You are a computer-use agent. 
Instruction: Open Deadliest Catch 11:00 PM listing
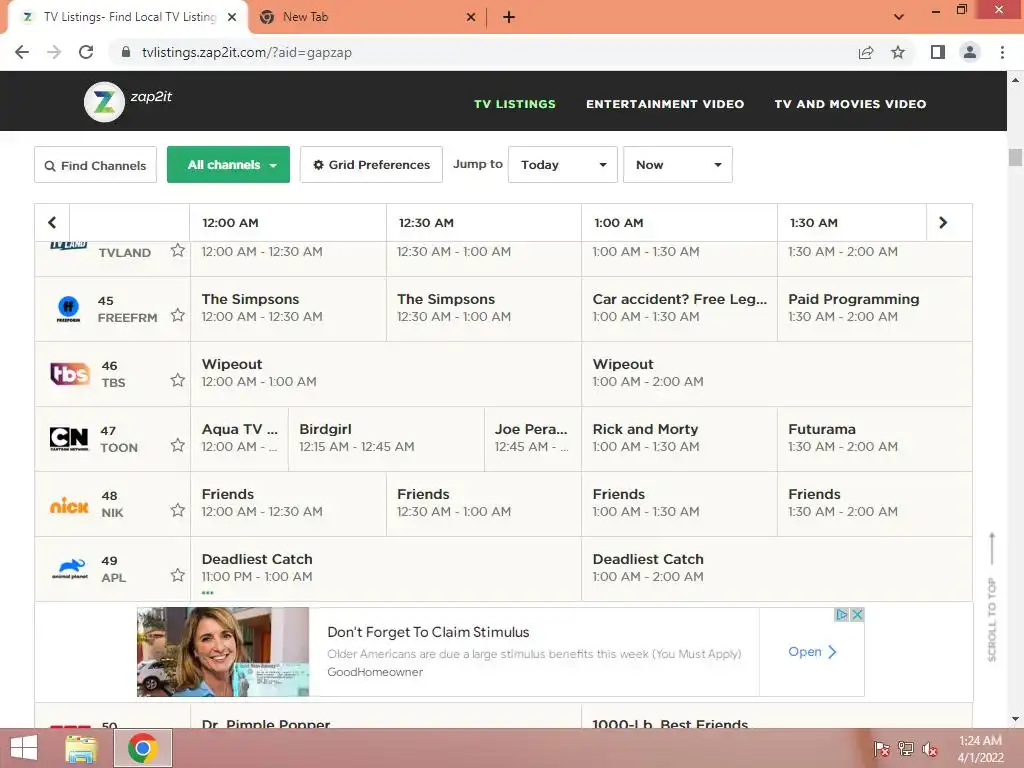click(x=386, y=569)
